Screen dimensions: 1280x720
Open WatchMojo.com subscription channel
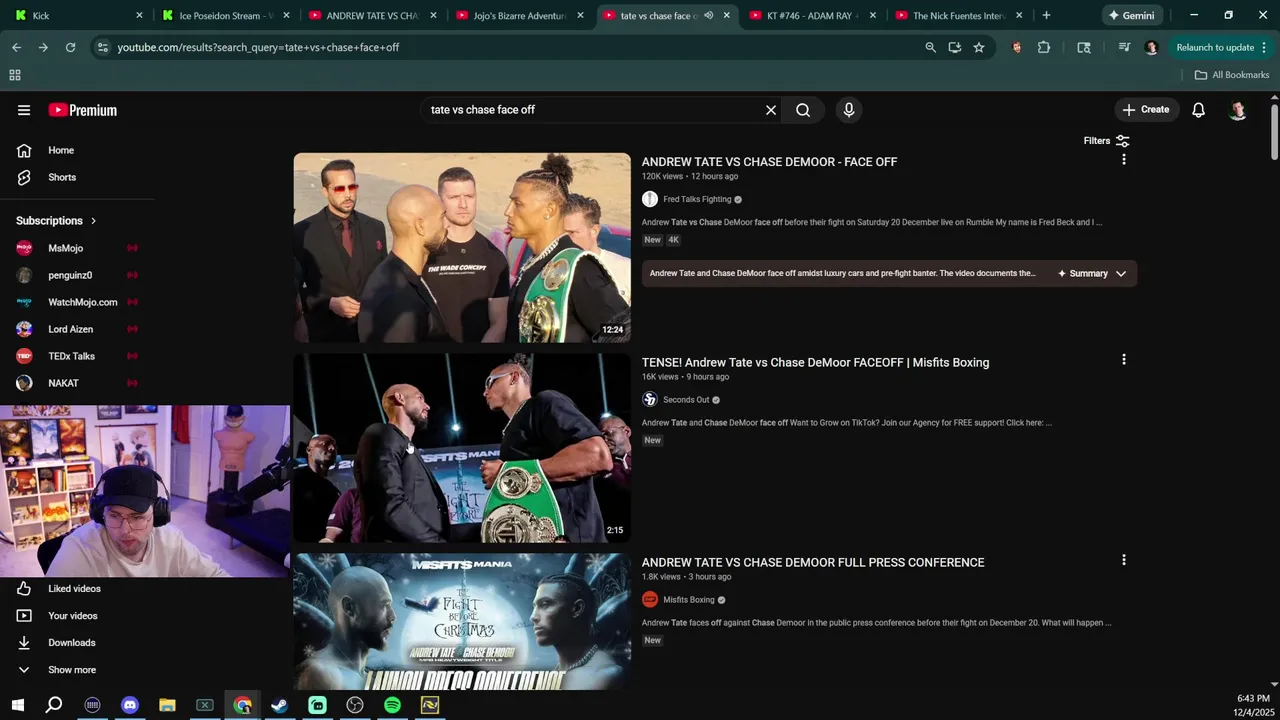click(82, 302)
